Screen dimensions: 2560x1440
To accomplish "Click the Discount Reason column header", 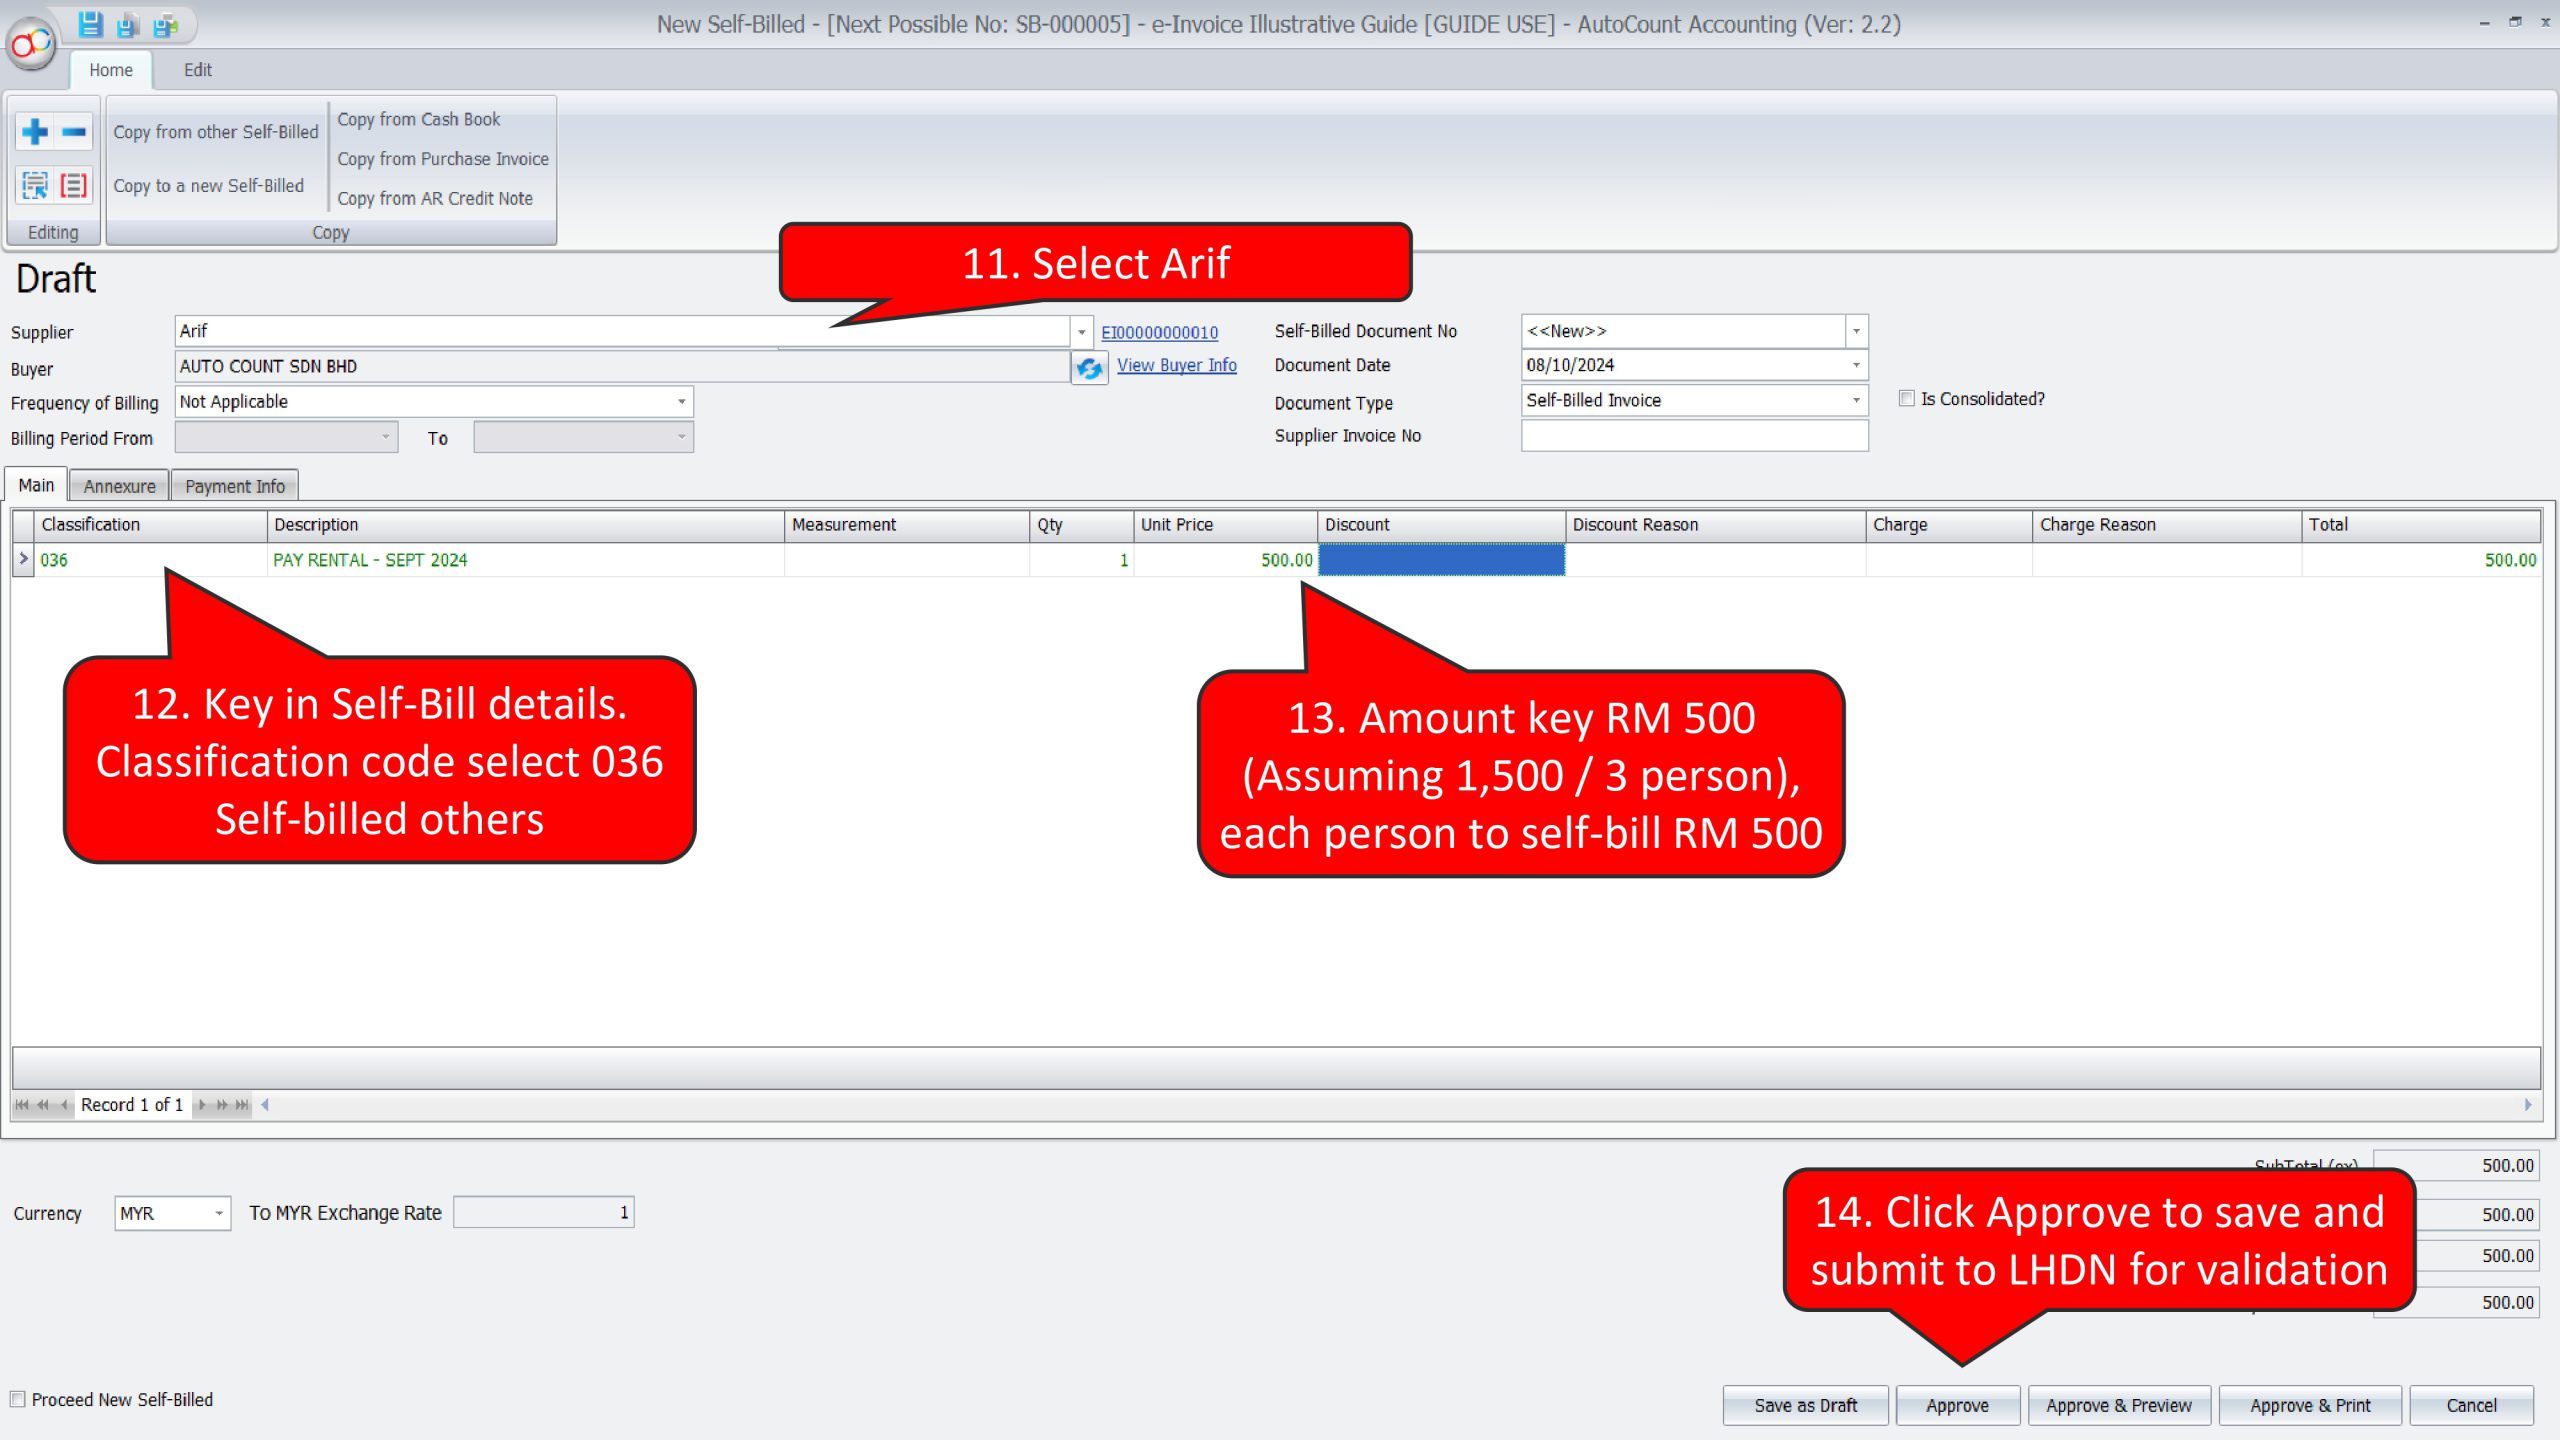I will pos(1715,525).
